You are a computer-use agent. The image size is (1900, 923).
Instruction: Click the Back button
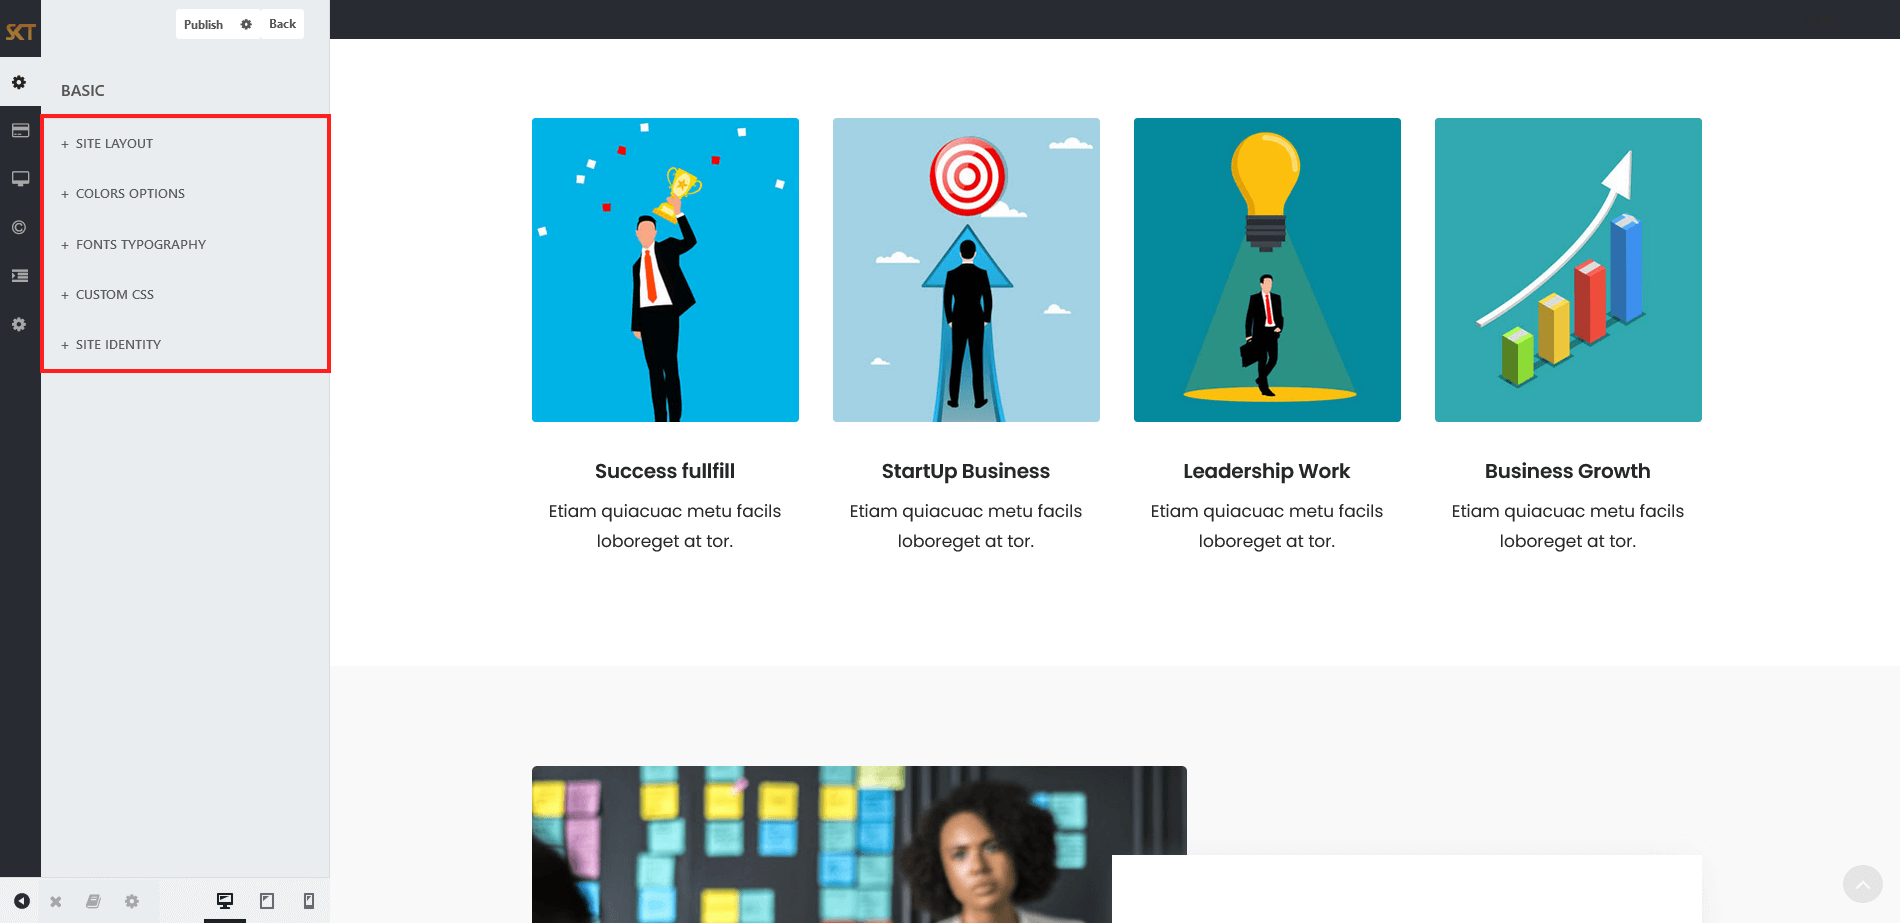click(x=282, y=24)
